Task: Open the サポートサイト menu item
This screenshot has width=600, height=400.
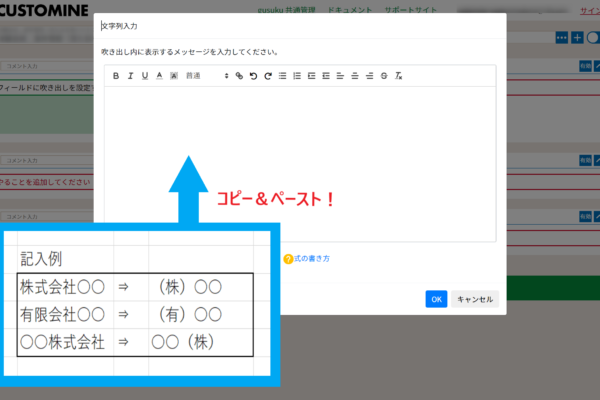Action: [x=411, y=10]
